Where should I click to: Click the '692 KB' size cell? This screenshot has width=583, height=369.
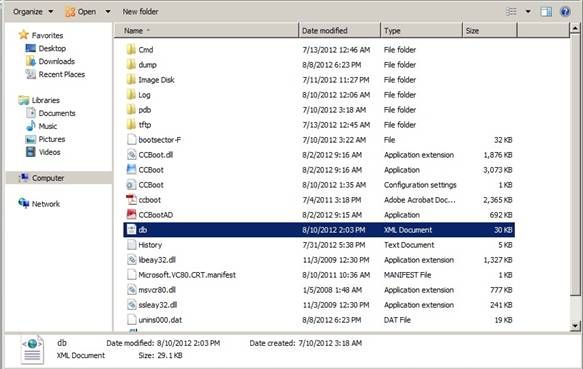pos(501,215)
